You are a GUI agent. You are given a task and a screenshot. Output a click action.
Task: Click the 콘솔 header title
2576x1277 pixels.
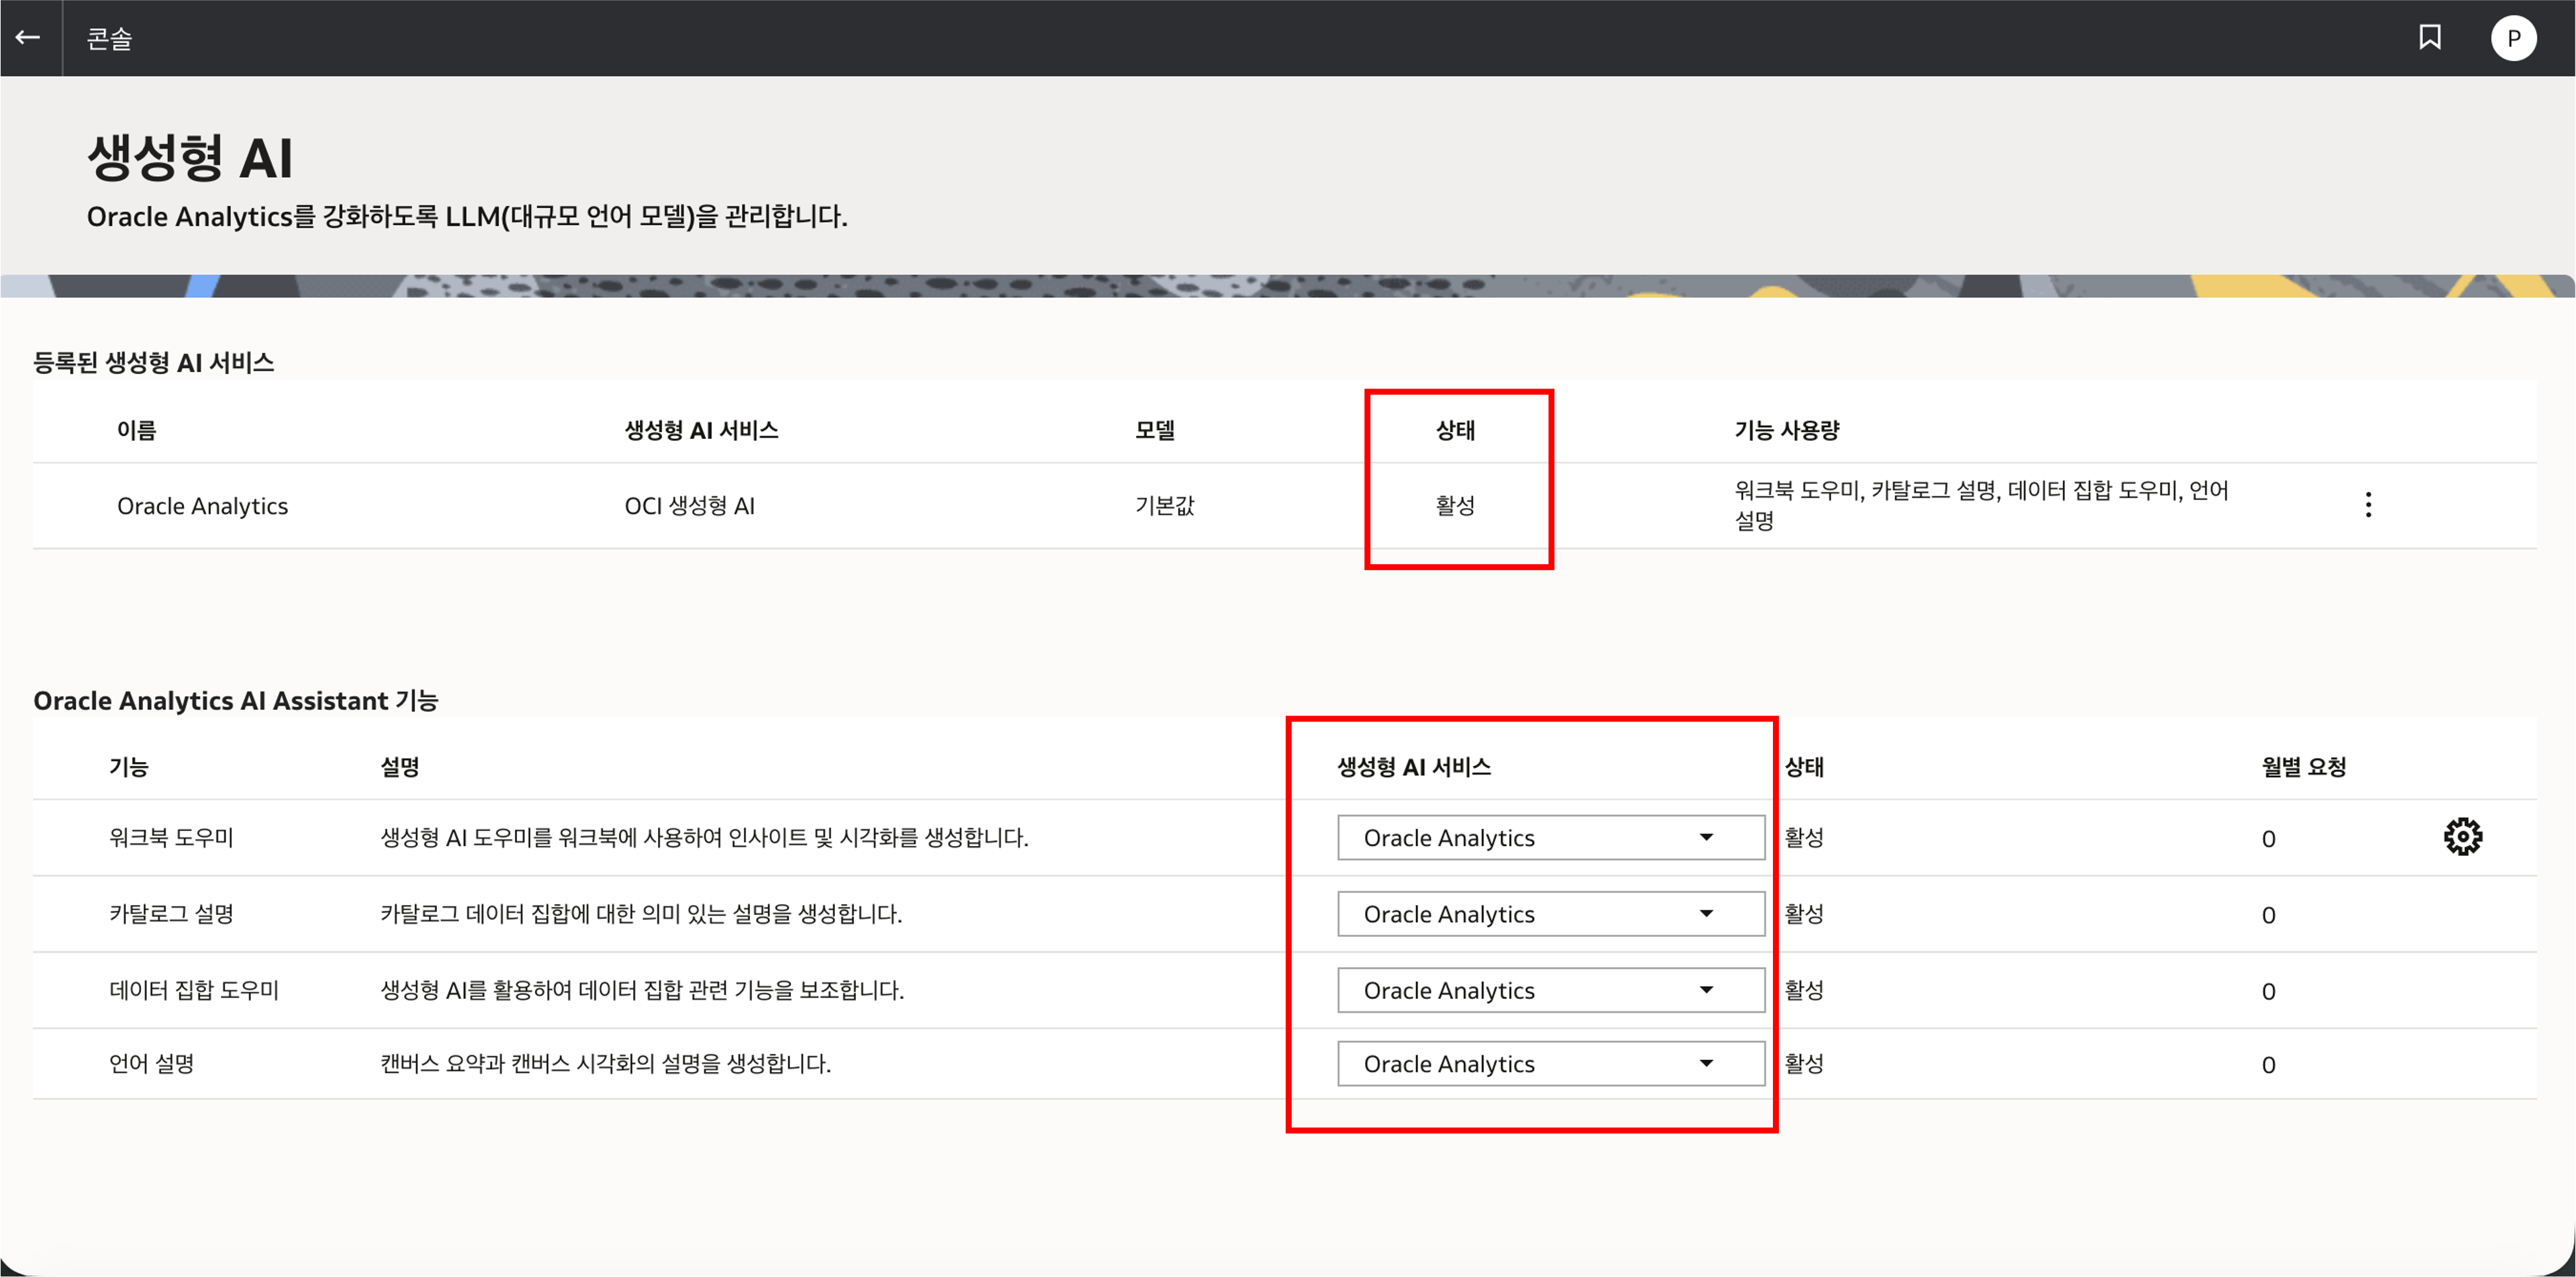pos(109,38)
